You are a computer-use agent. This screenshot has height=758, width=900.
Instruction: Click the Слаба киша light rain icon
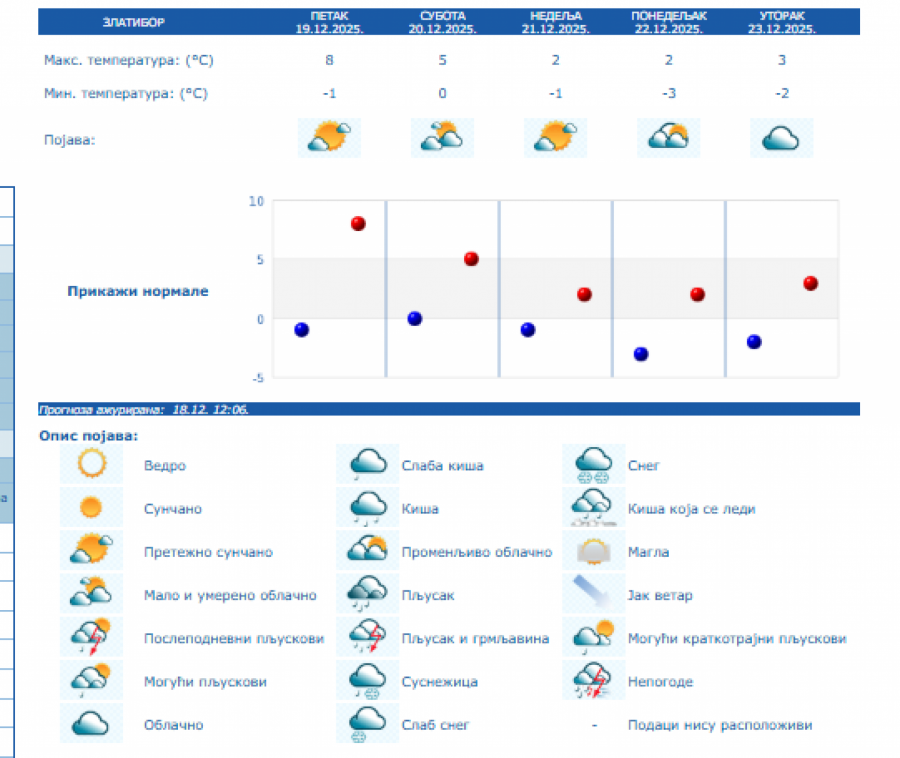click(x=368, y=465)
